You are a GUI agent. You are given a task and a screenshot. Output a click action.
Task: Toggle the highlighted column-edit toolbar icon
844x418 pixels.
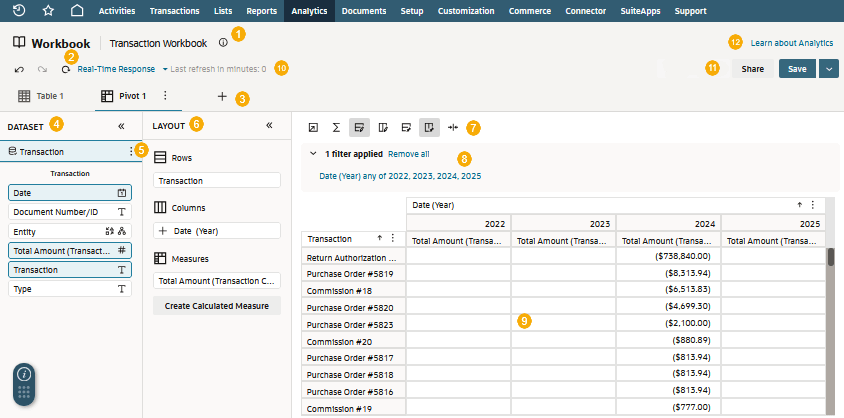430,127
